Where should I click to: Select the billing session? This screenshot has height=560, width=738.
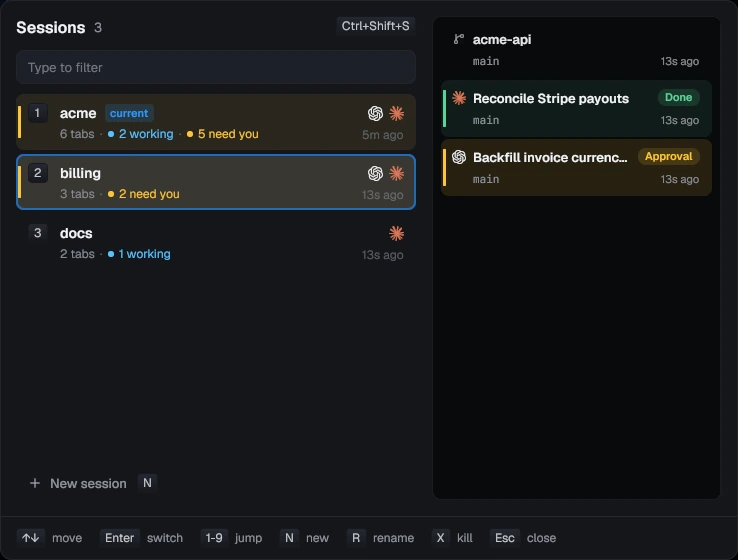pyautogui.click(x=216, y=182)
